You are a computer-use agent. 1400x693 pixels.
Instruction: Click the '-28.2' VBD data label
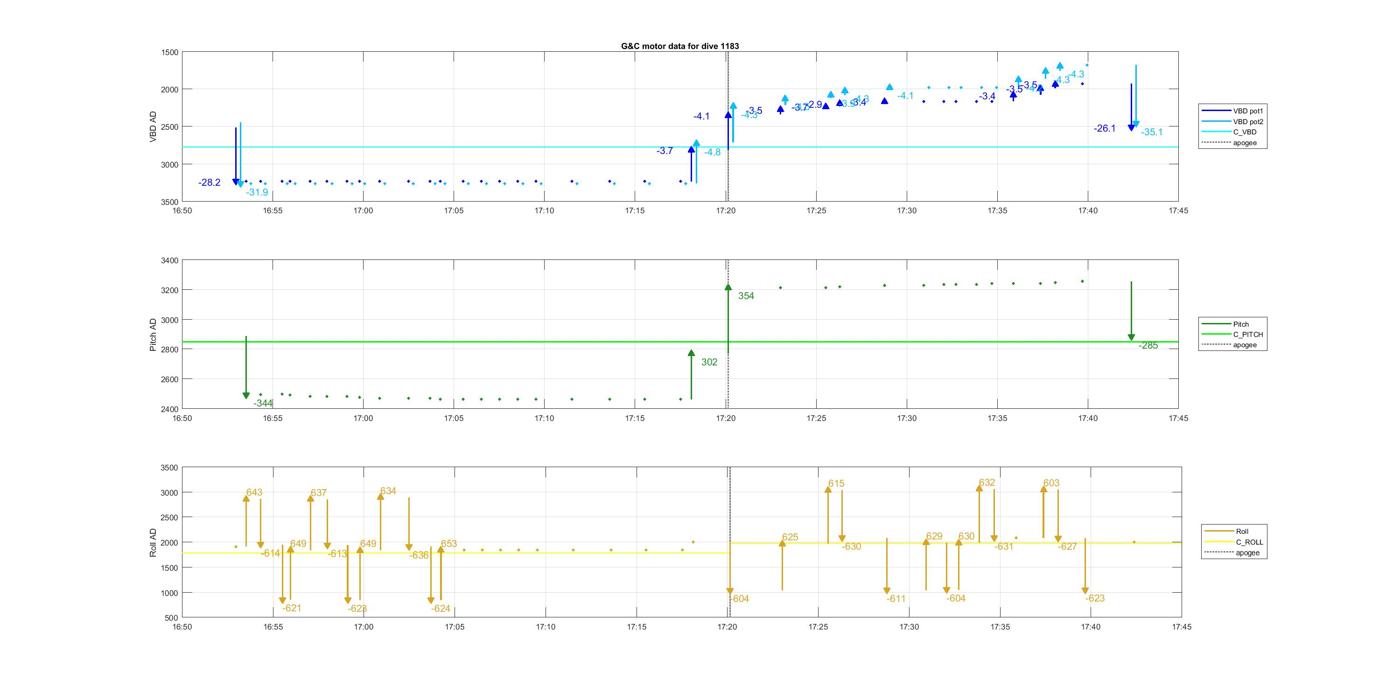click(209, 183)
